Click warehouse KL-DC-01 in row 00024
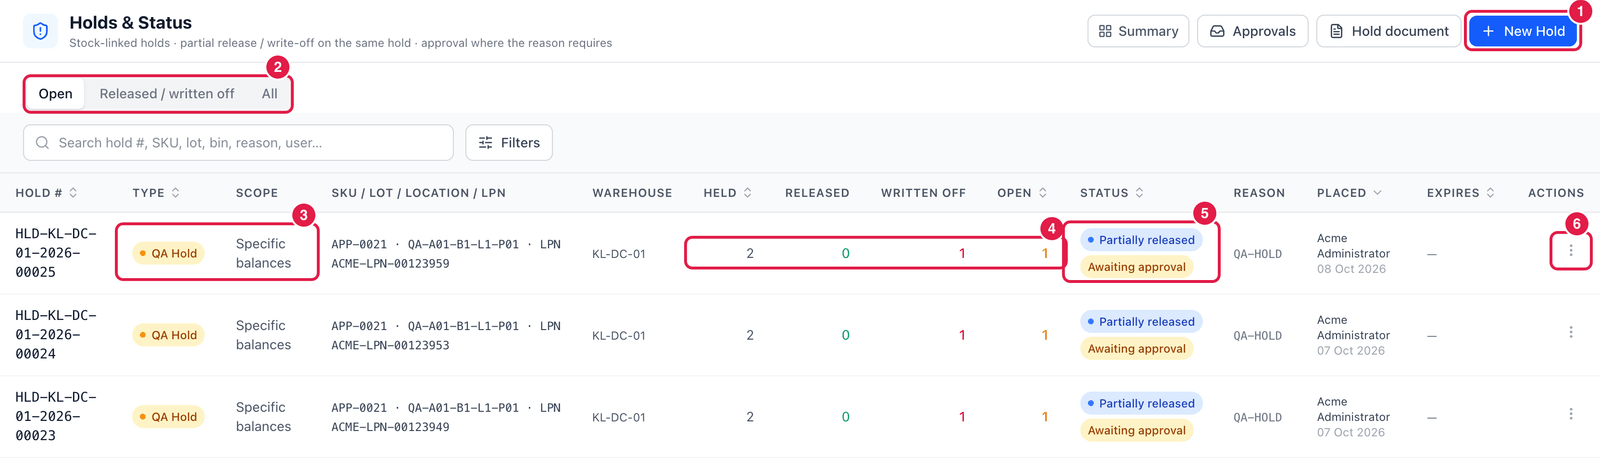This screenshot has width=1600, height=463. point(619,336)
